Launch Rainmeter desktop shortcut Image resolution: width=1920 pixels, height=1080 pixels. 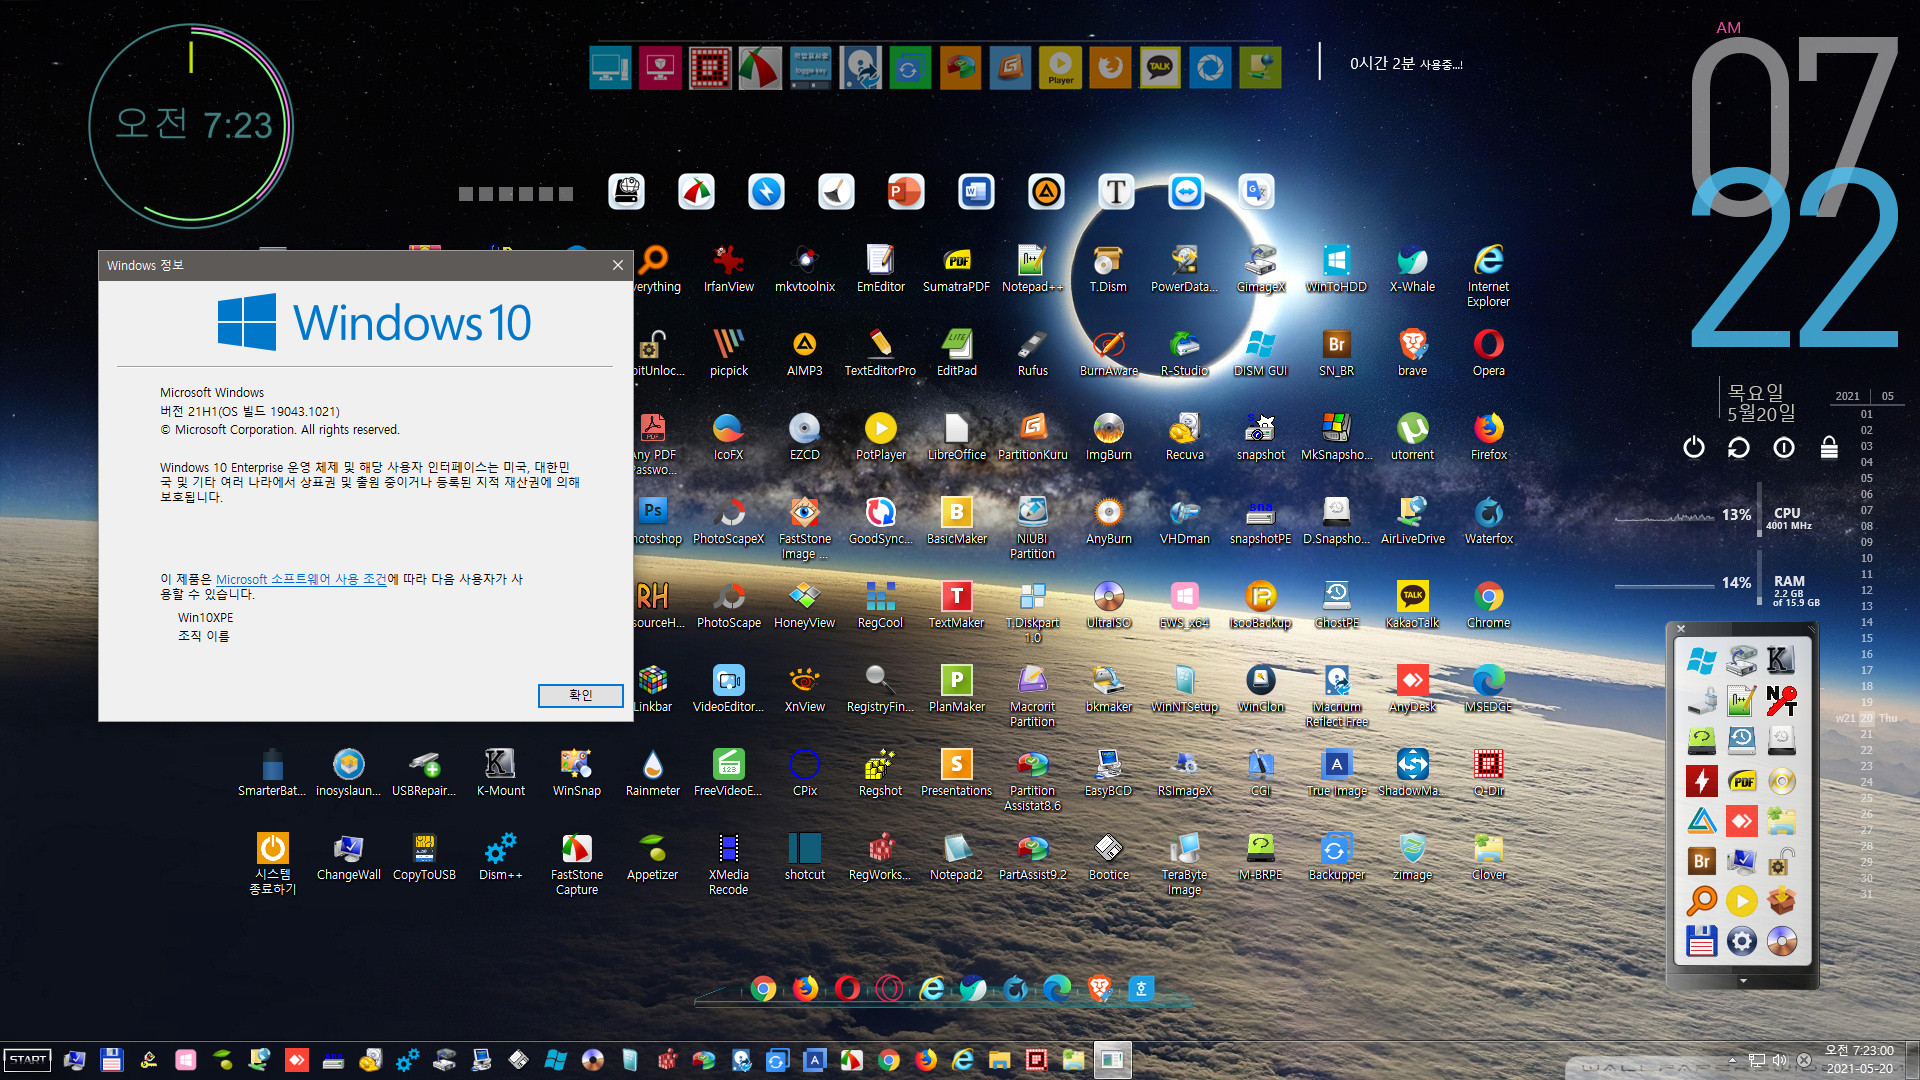[652, 773]
